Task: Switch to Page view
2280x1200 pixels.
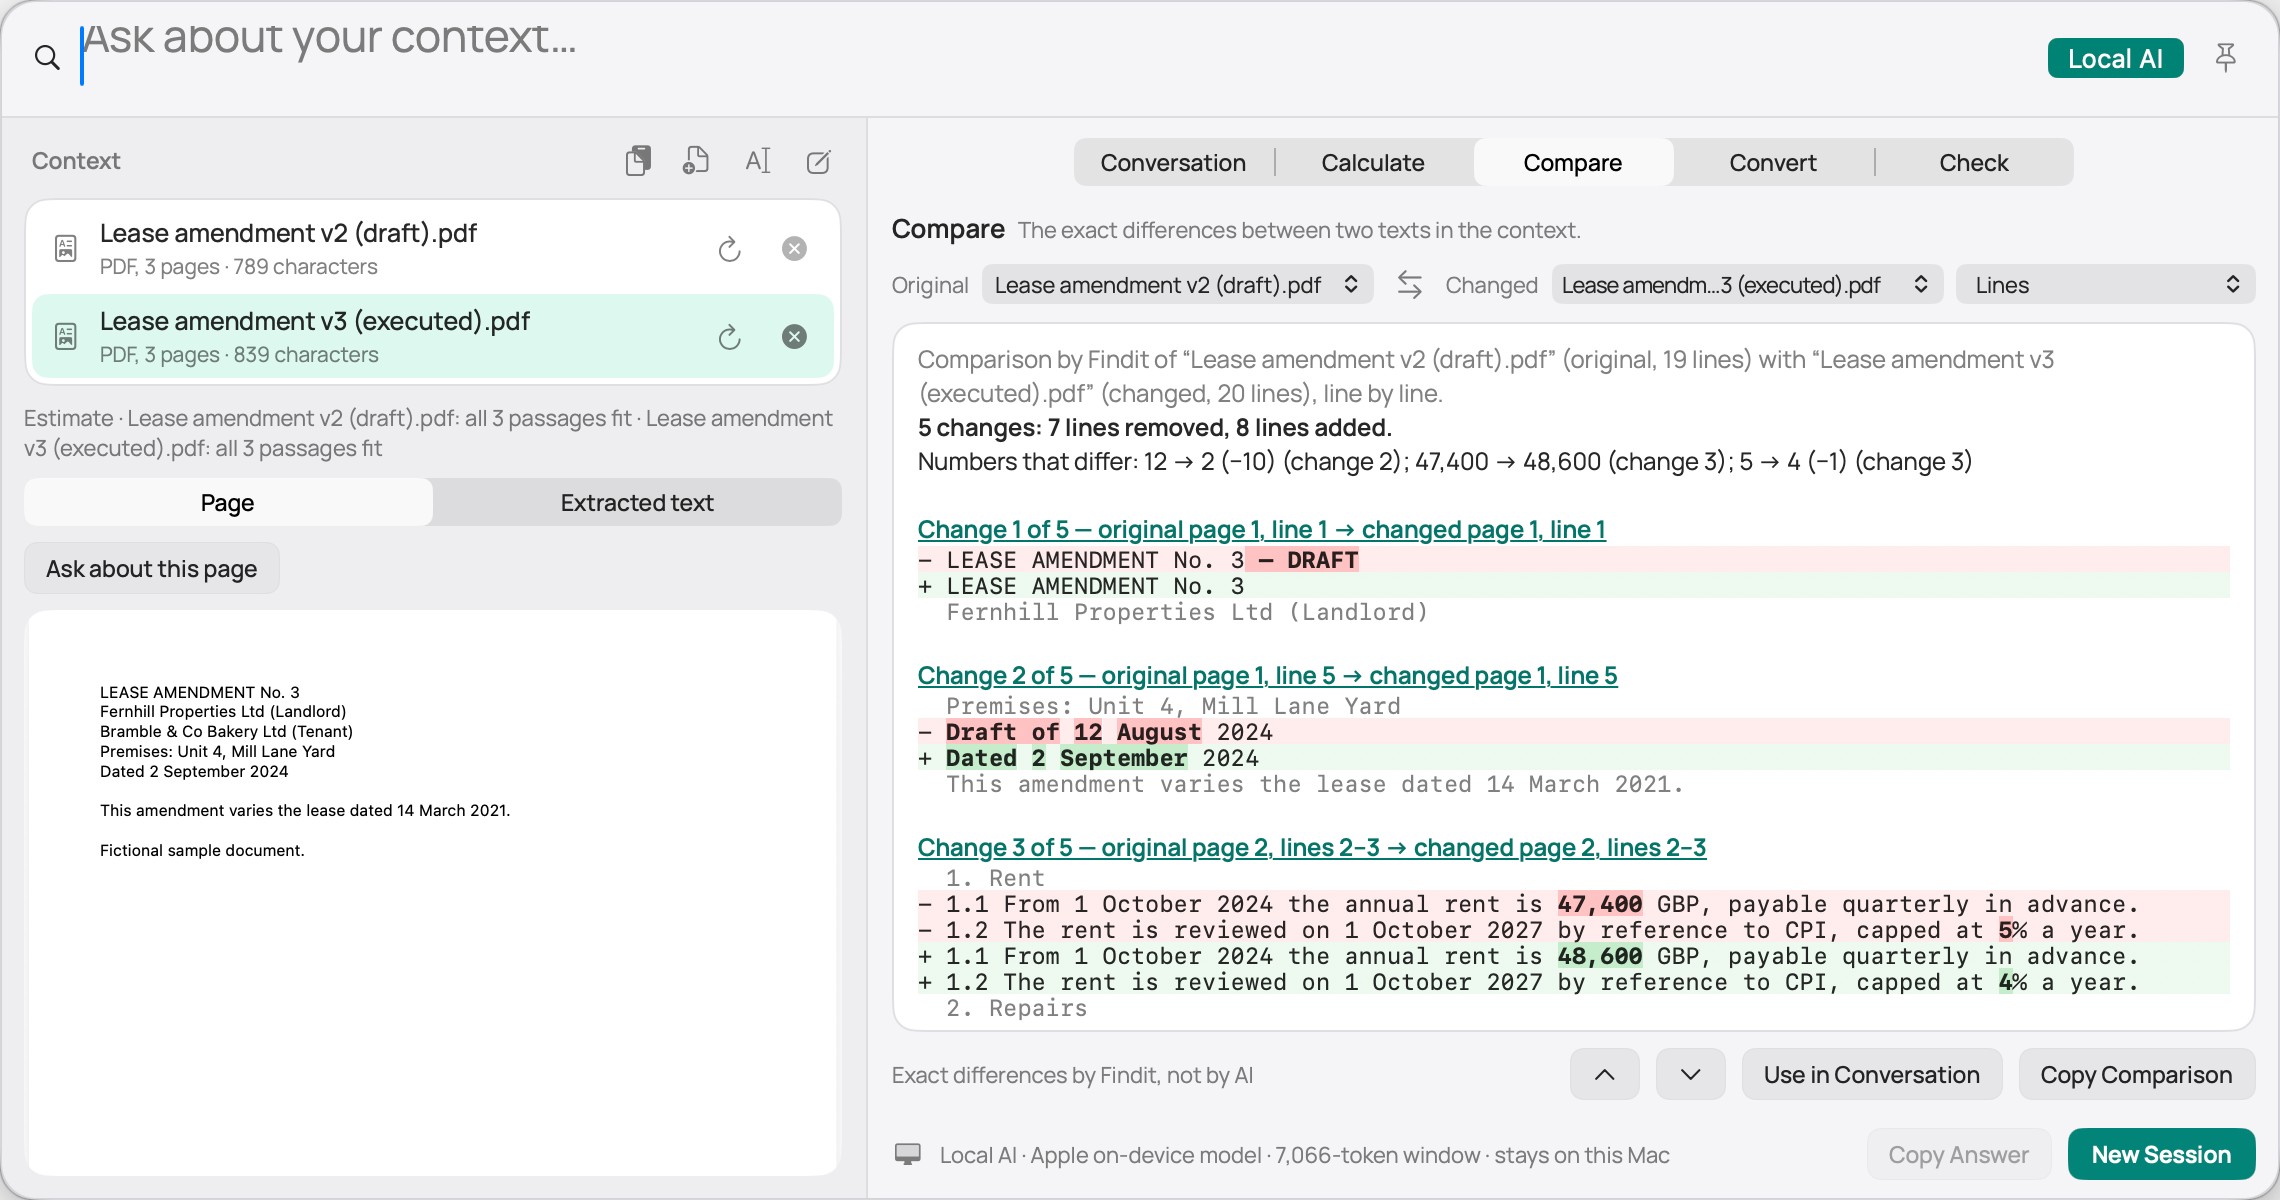Action: coord(228,502)
